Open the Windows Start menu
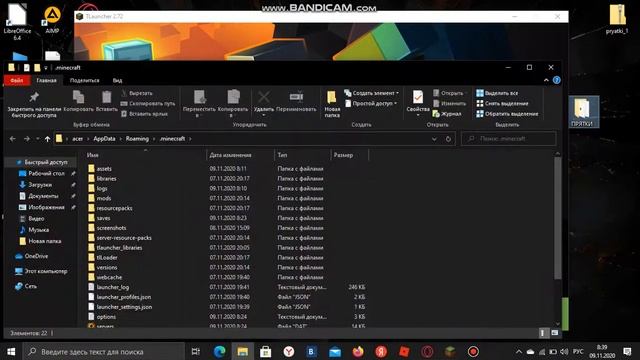 pos(11,351)
